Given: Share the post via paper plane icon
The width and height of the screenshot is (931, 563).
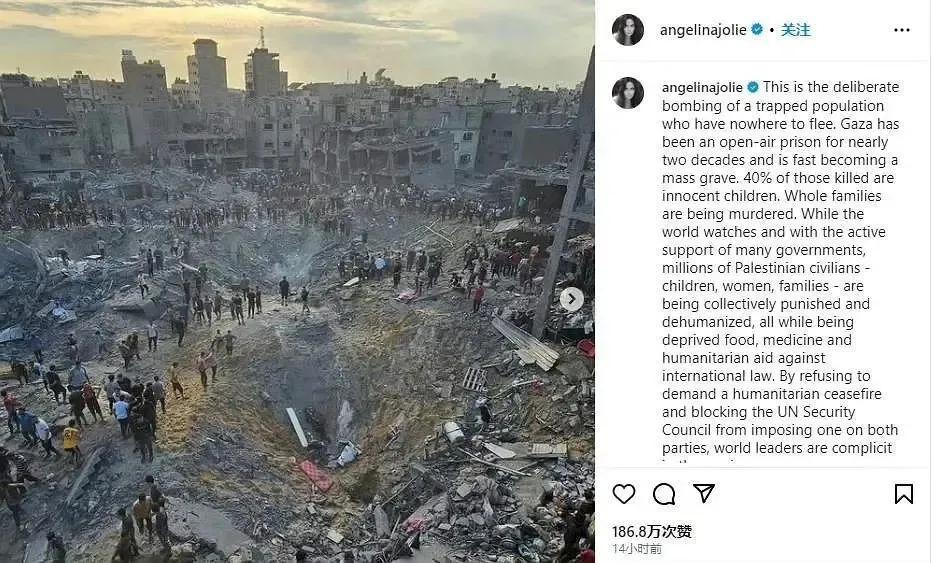Looking at the screenshot, I should point(704,493).
